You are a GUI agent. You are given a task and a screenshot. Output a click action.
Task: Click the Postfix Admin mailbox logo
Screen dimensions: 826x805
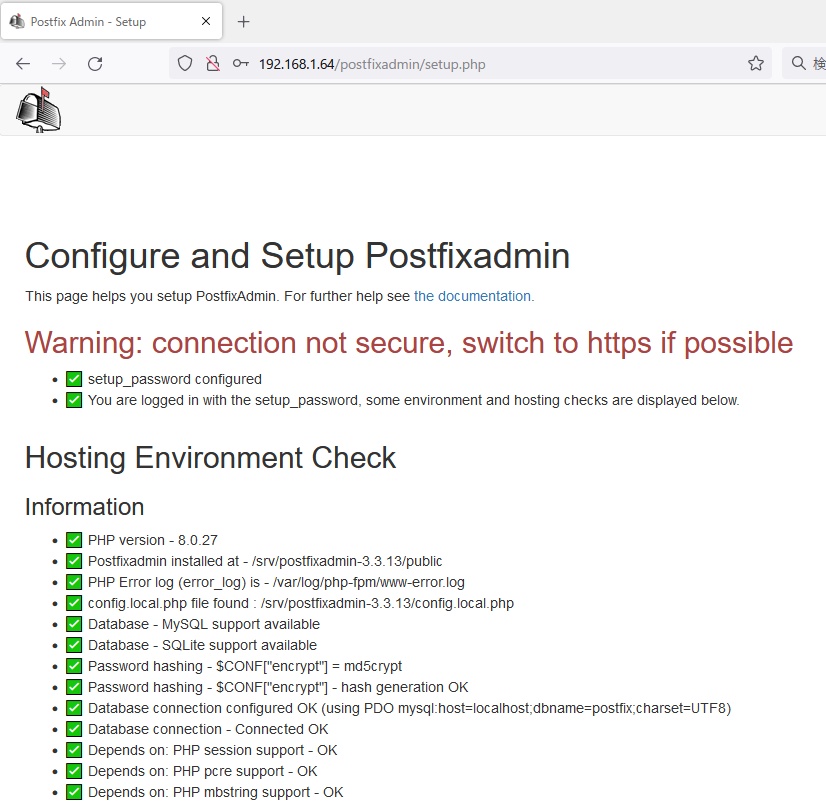(x=39, y=110)
